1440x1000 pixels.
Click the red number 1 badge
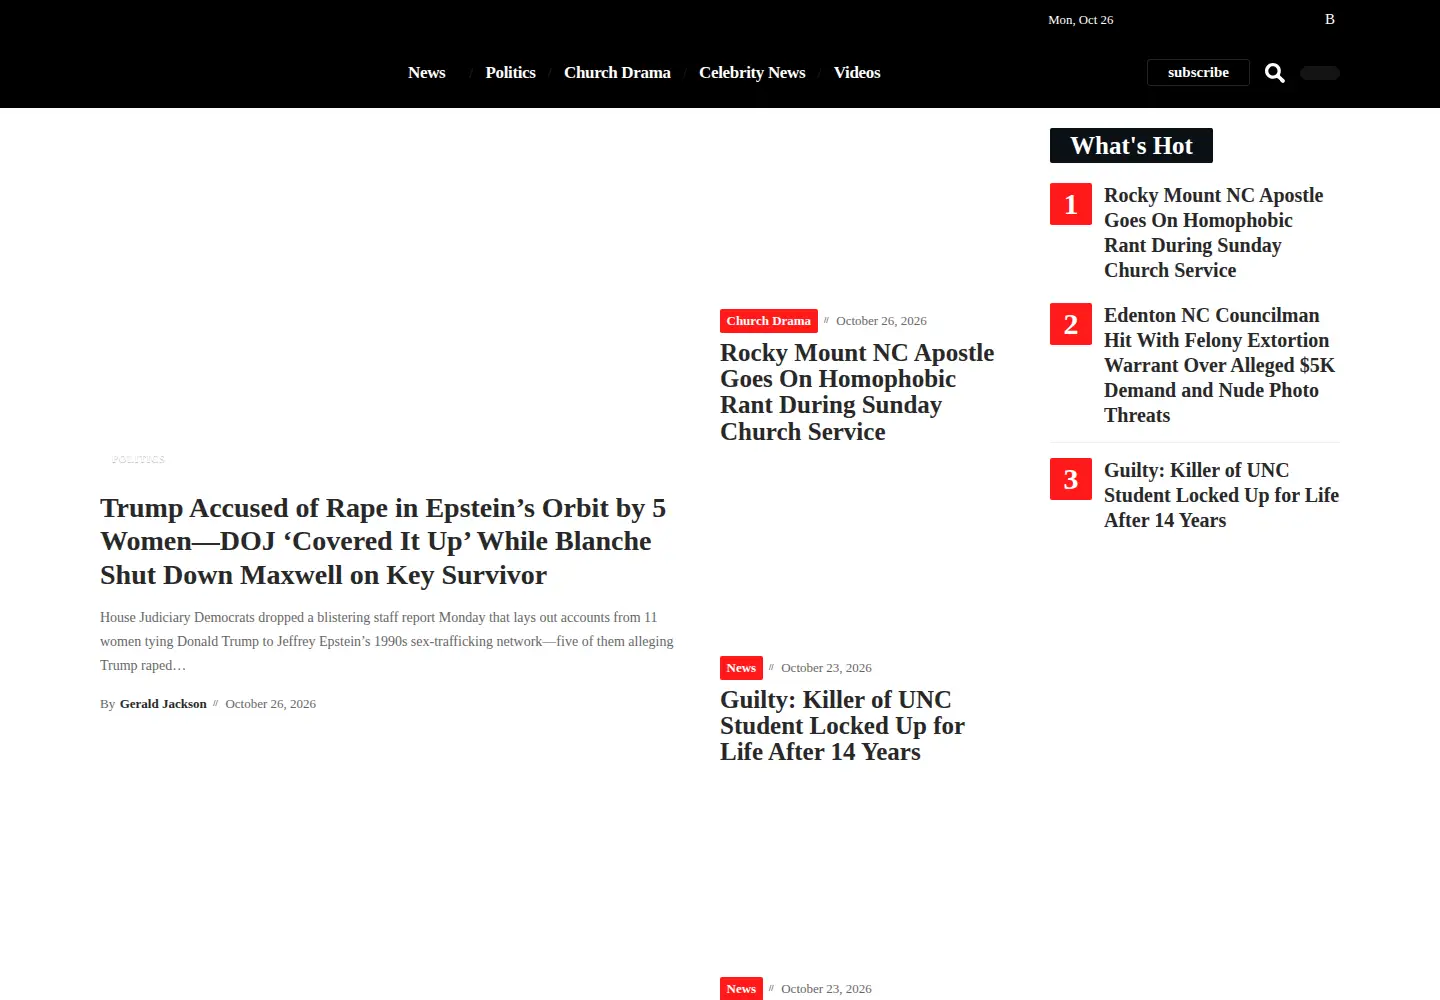1071,204
